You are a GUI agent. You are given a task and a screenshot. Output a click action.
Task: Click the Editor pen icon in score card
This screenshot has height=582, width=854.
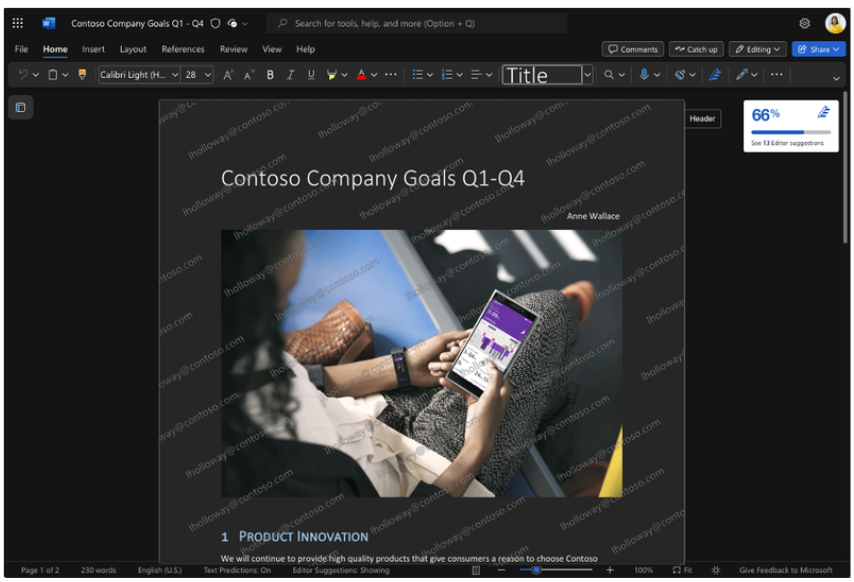[824, 113]
